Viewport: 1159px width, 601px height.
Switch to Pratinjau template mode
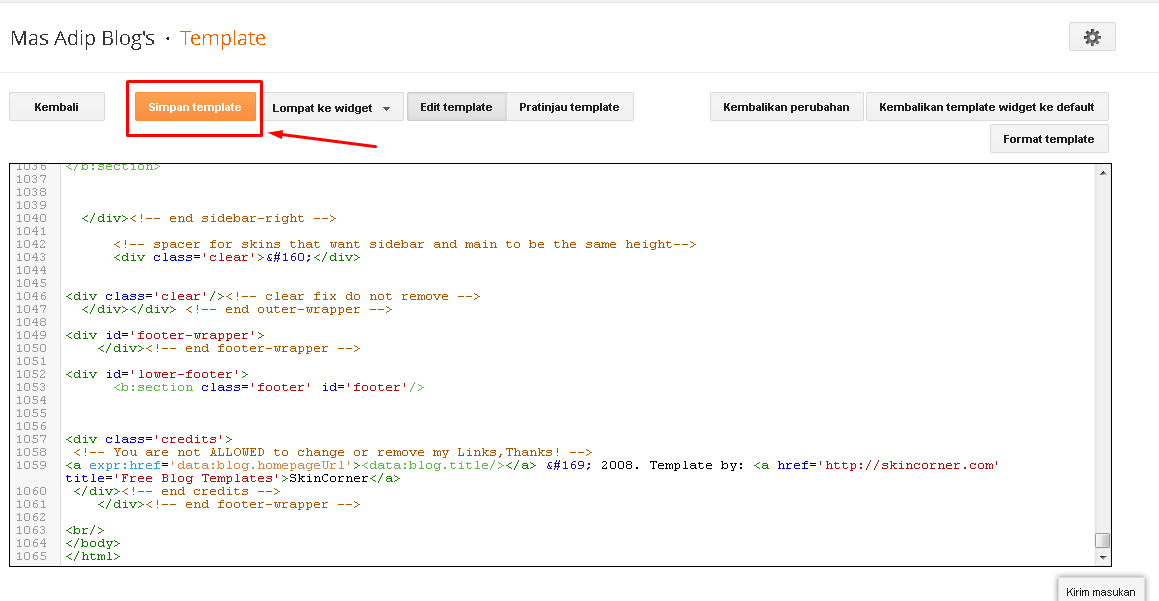pos(570,106)
